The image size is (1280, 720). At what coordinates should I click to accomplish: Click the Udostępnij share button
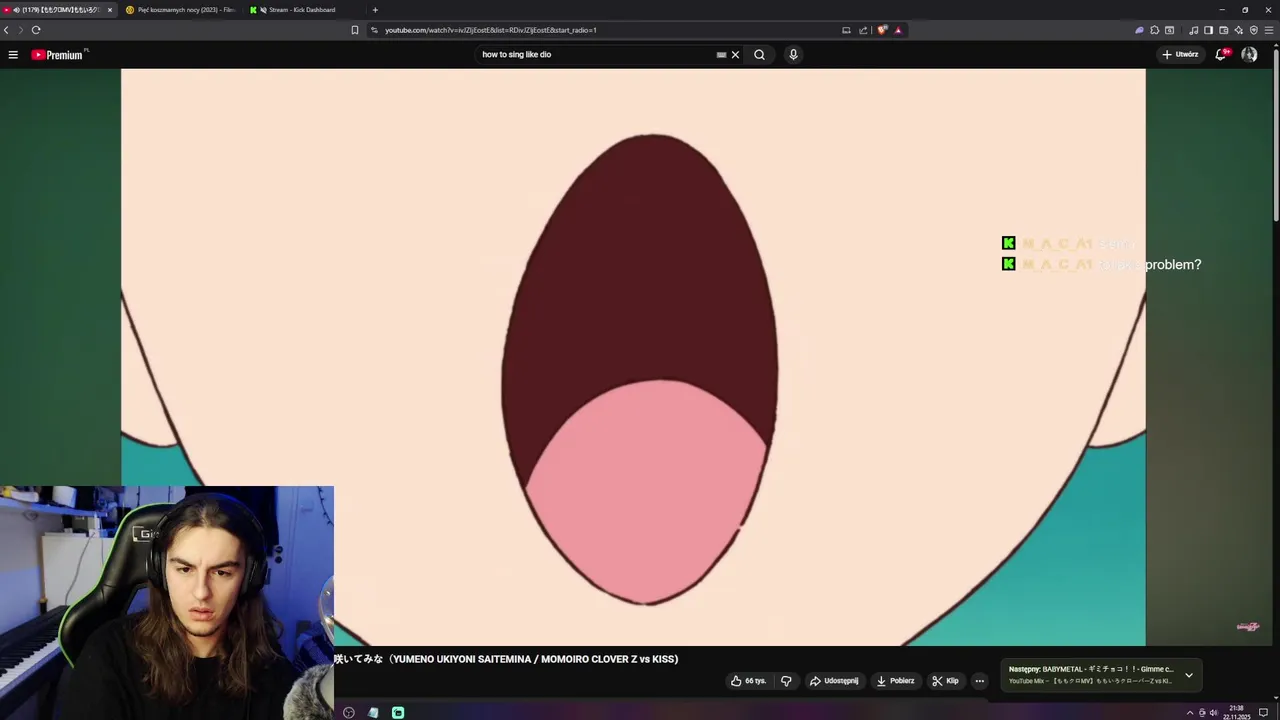[x=834, y=681]
